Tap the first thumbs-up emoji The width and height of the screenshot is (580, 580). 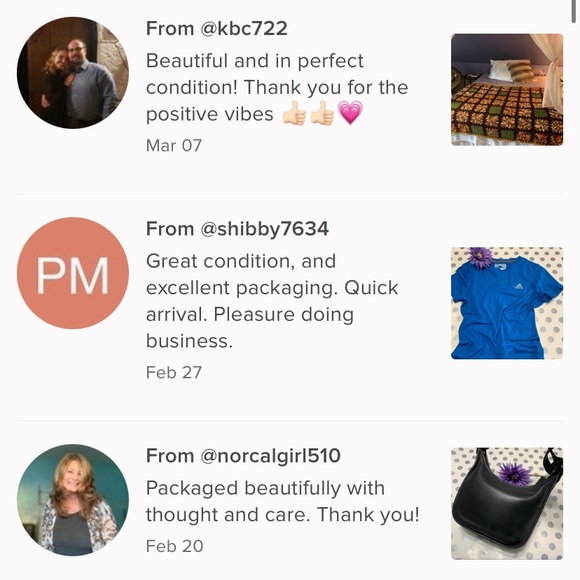tap(294, 113)
